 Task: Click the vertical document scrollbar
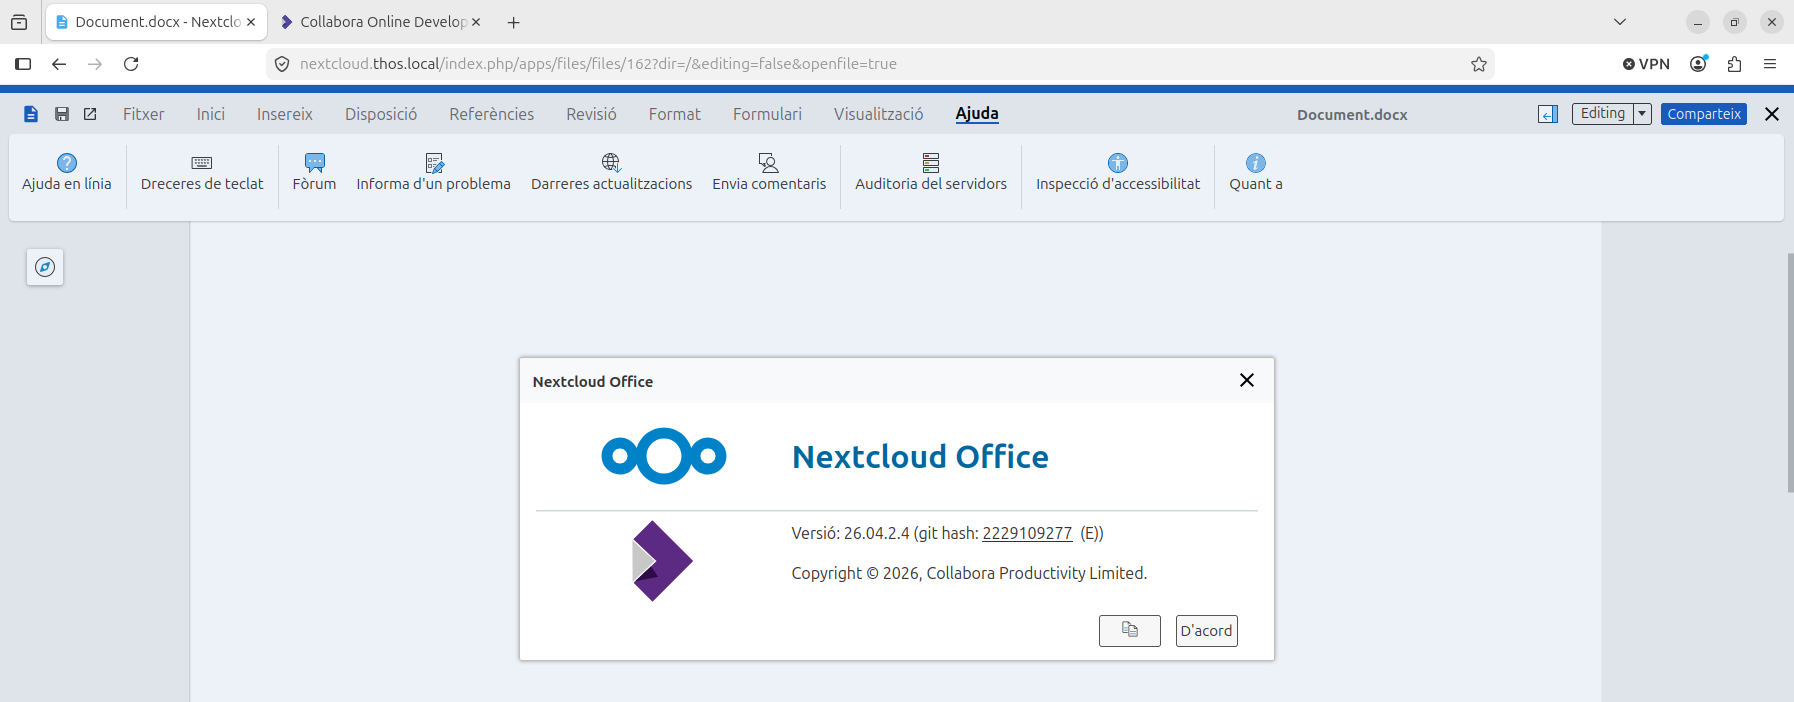[1790, 373]
